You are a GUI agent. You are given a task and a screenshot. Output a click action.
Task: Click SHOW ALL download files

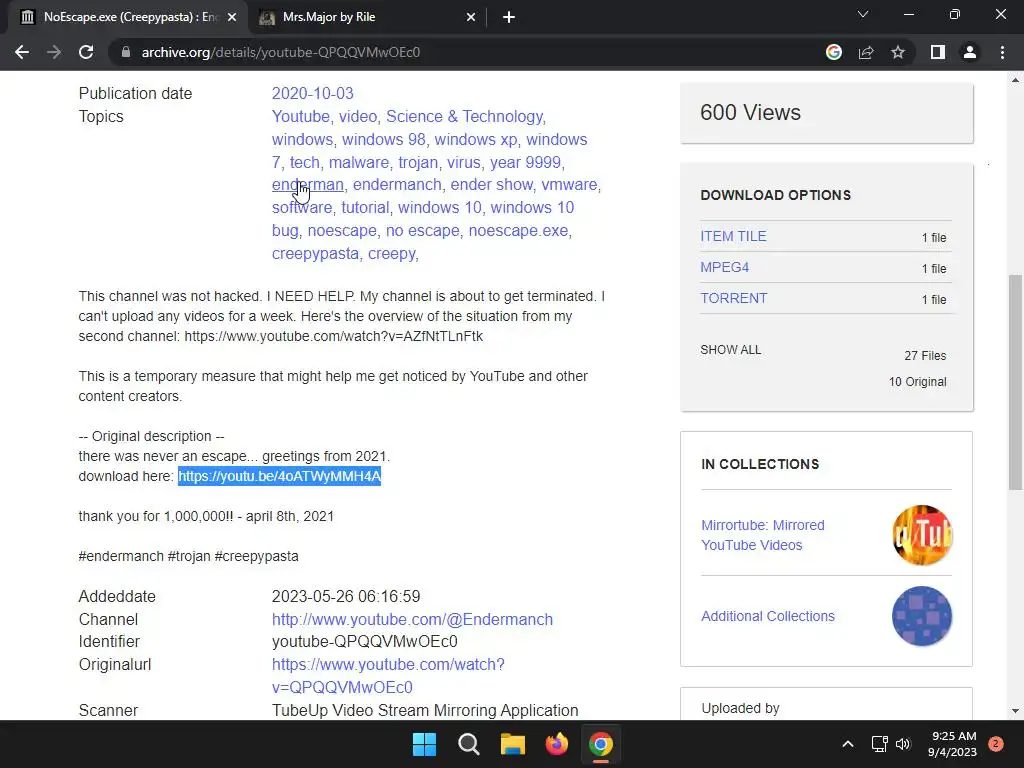pos(731,350)
